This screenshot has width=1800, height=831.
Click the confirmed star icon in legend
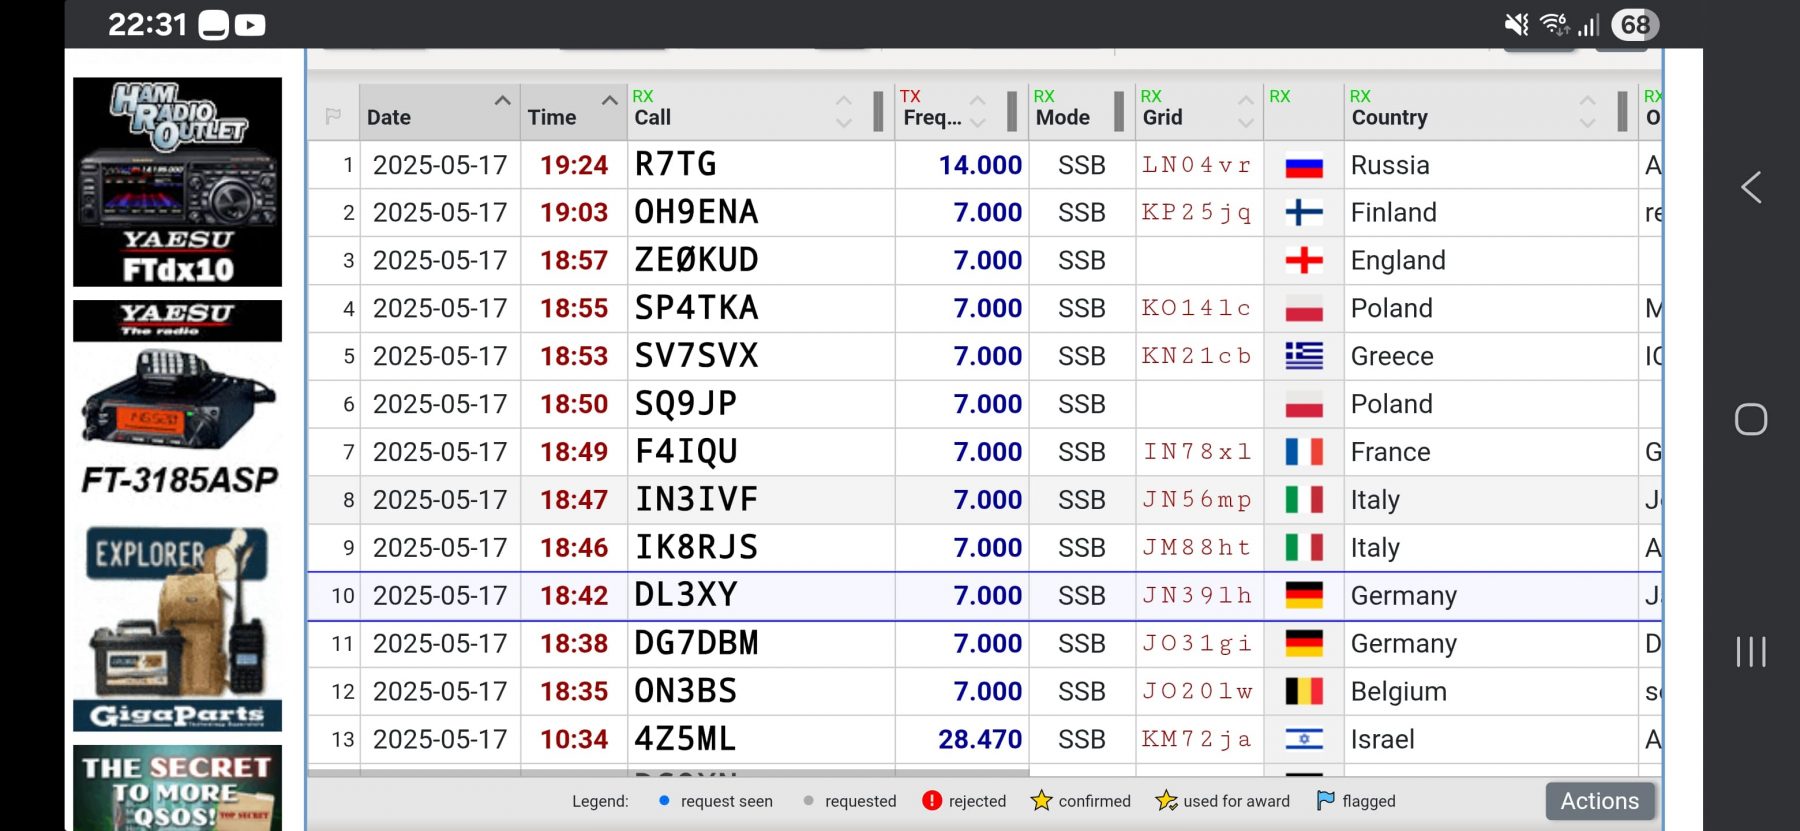tap(1041, 801)
